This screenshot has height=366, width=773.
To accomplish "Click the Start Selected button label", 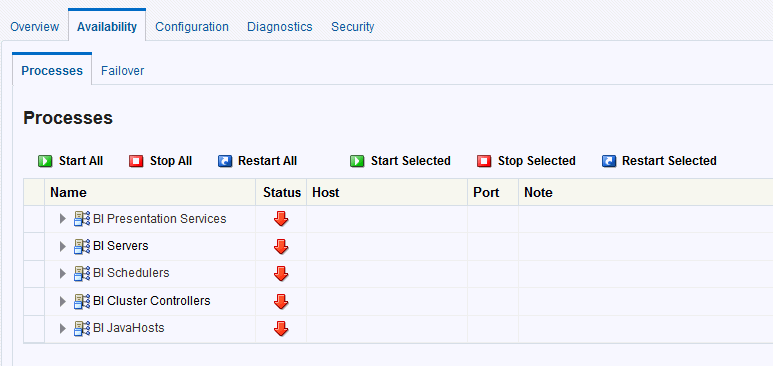I will click(x=411, y=161).
